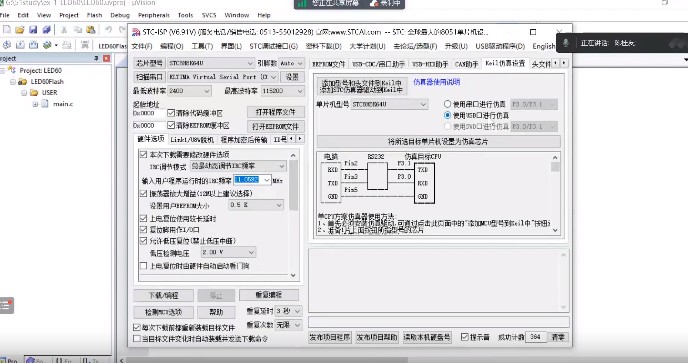Image resolution: width=688 pixels, height=363 pixels.
Task: Open chip model dropdown STC8H8K64U
Action: [x=211, y=63]
